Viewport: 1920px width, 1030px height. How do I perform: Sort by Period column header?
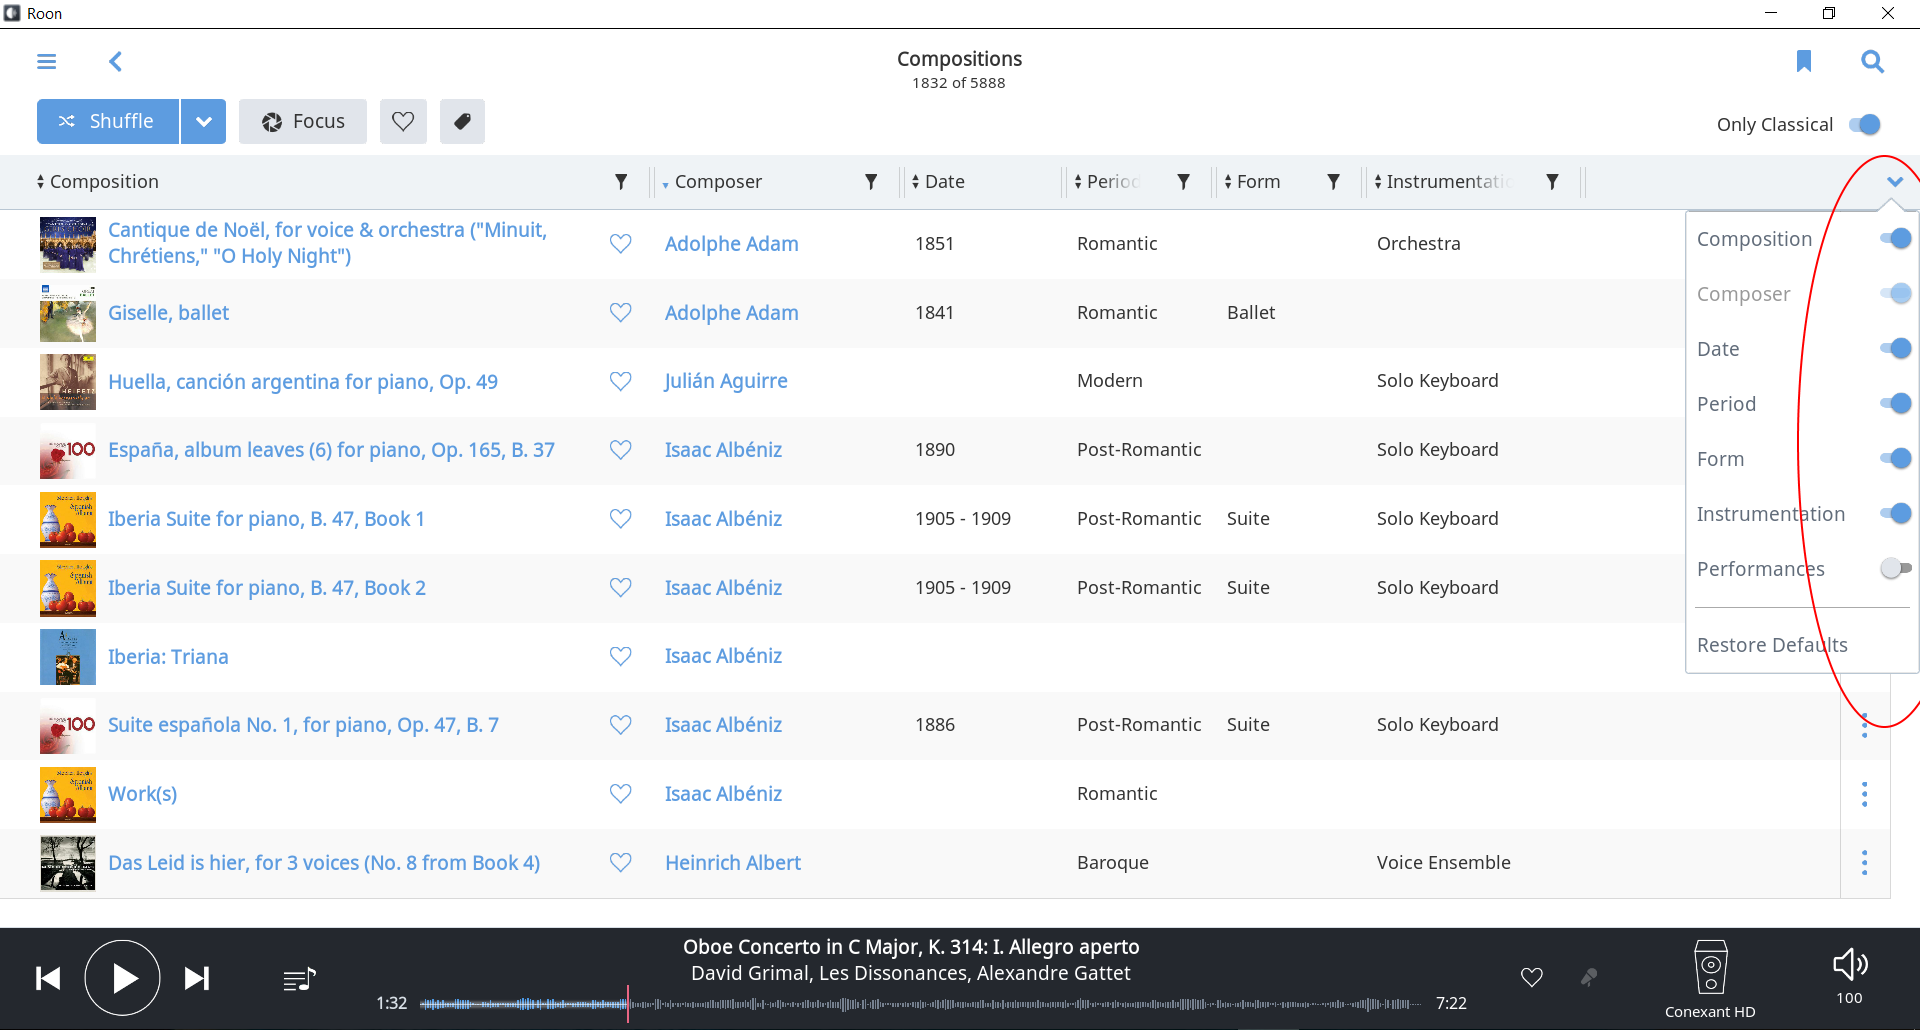click(1107, 182)
